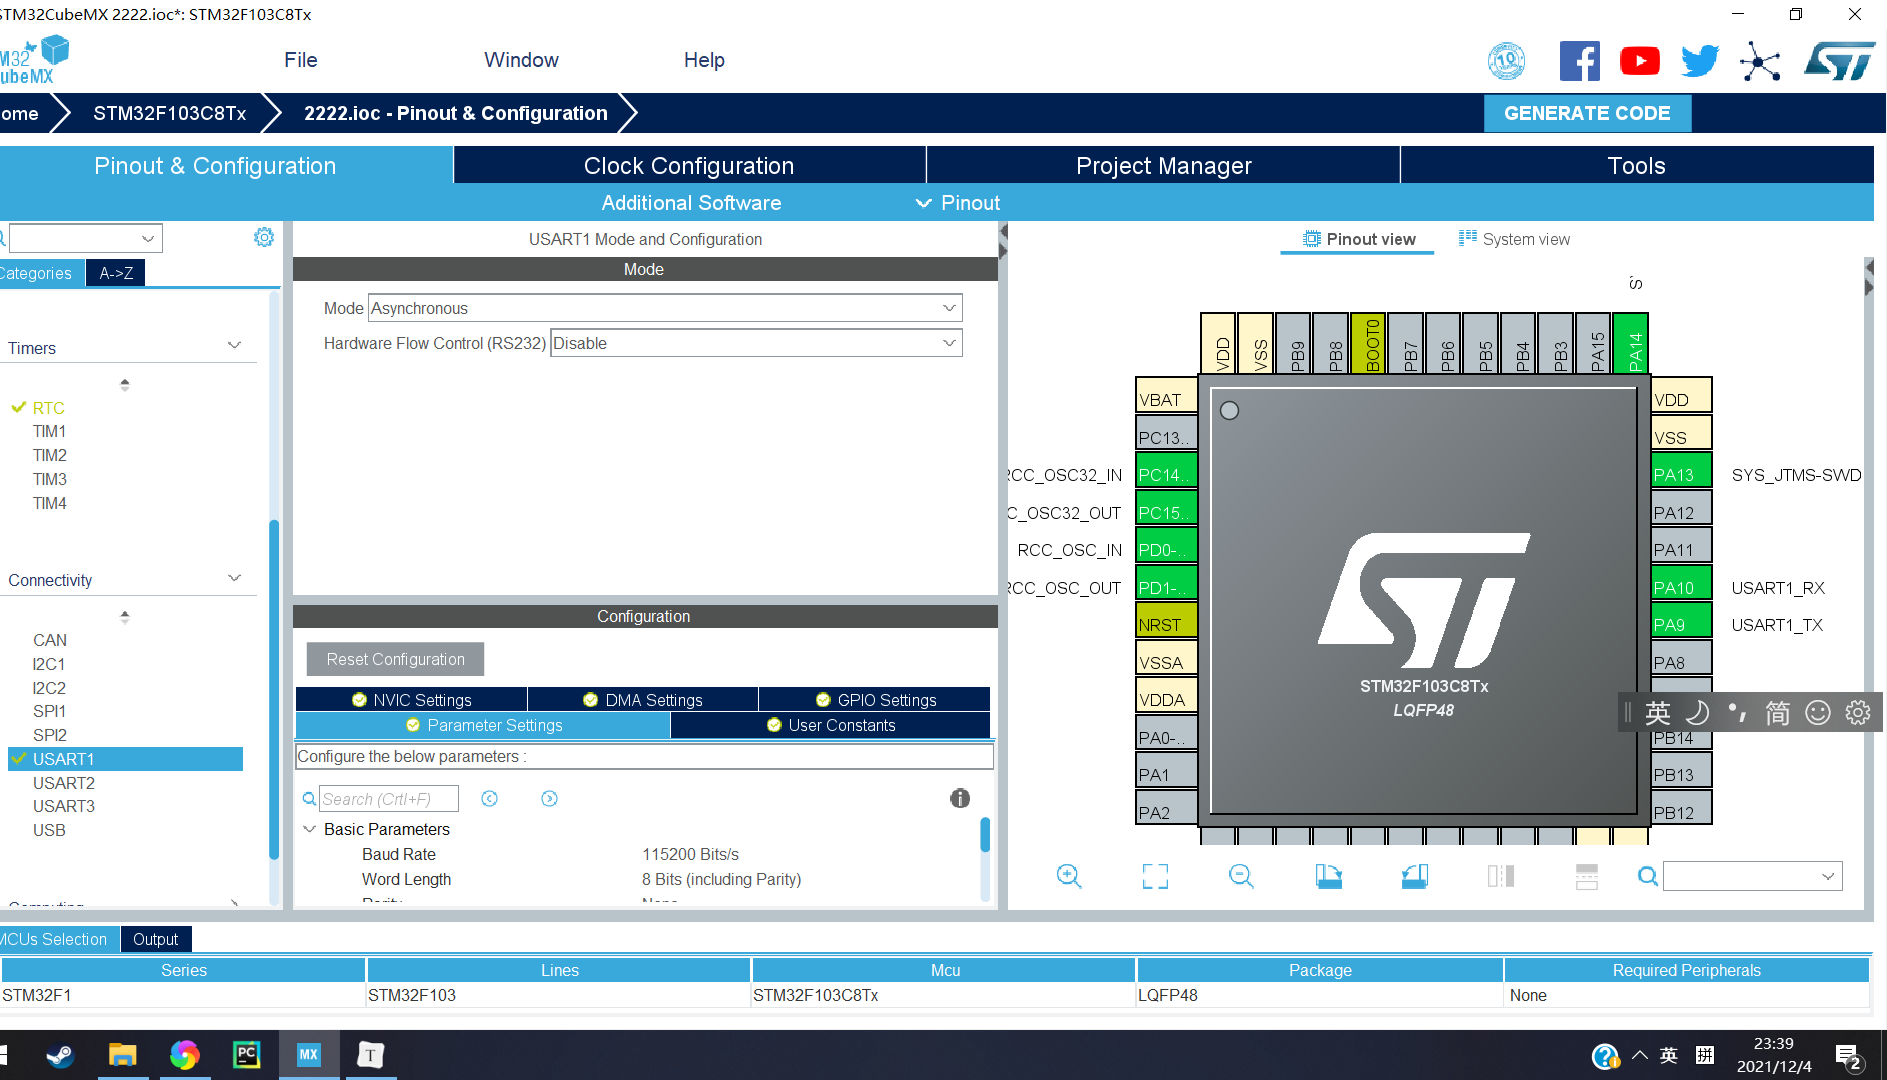Switch to Project Manager tab
This screenshot has height=1080, width=1887.
(x=1163, y=165)
